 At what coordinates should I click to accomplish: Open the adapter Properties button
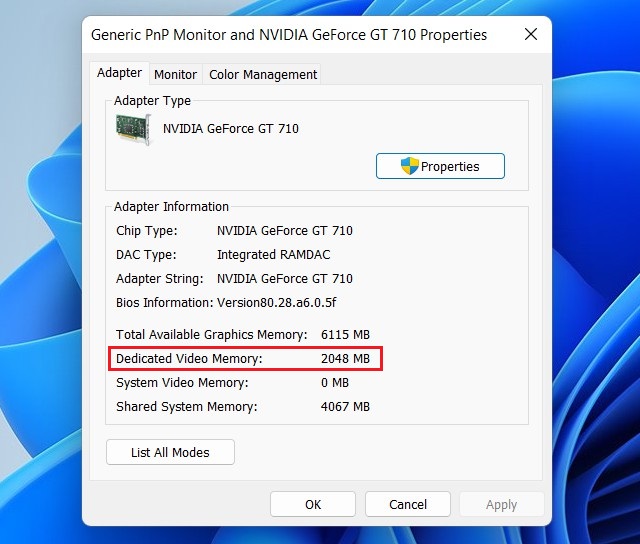tap(440, 166)
